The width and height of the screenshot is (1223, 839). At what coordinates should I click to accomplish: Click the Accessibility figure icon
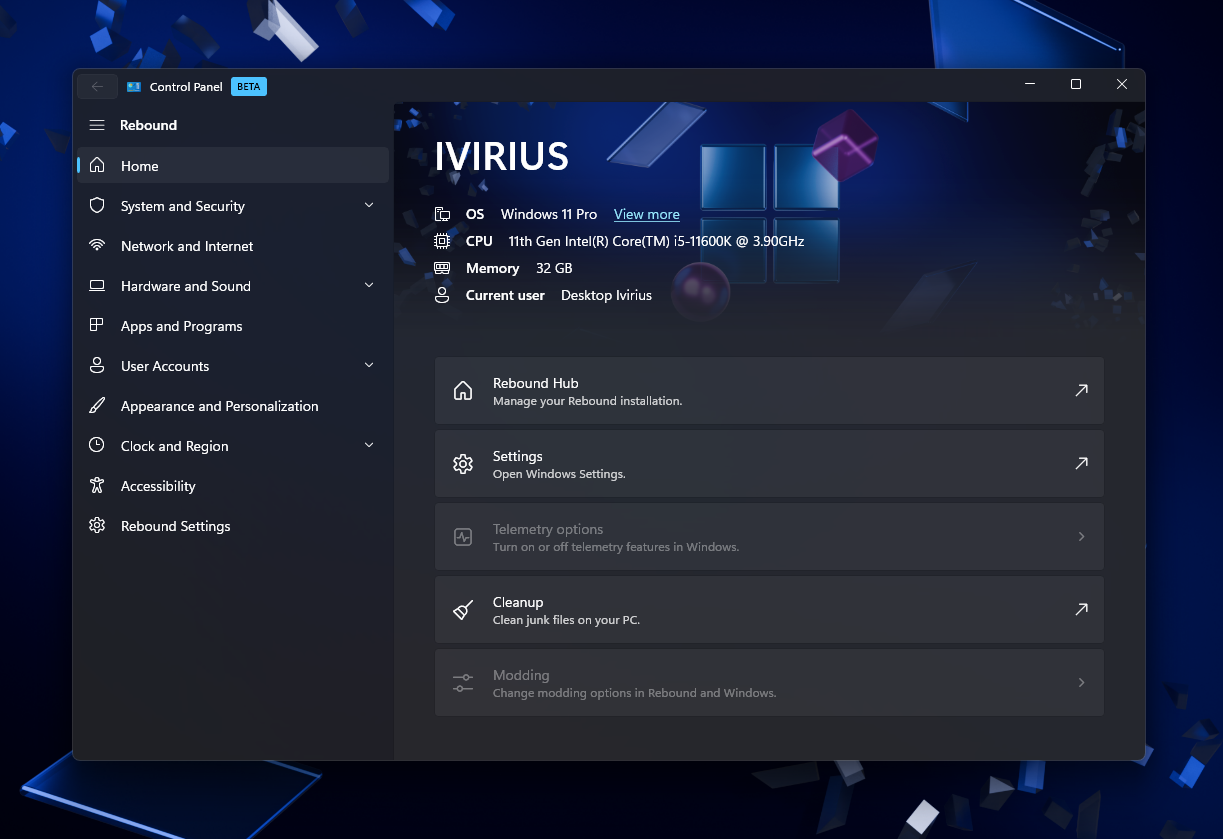pos(97,486)
